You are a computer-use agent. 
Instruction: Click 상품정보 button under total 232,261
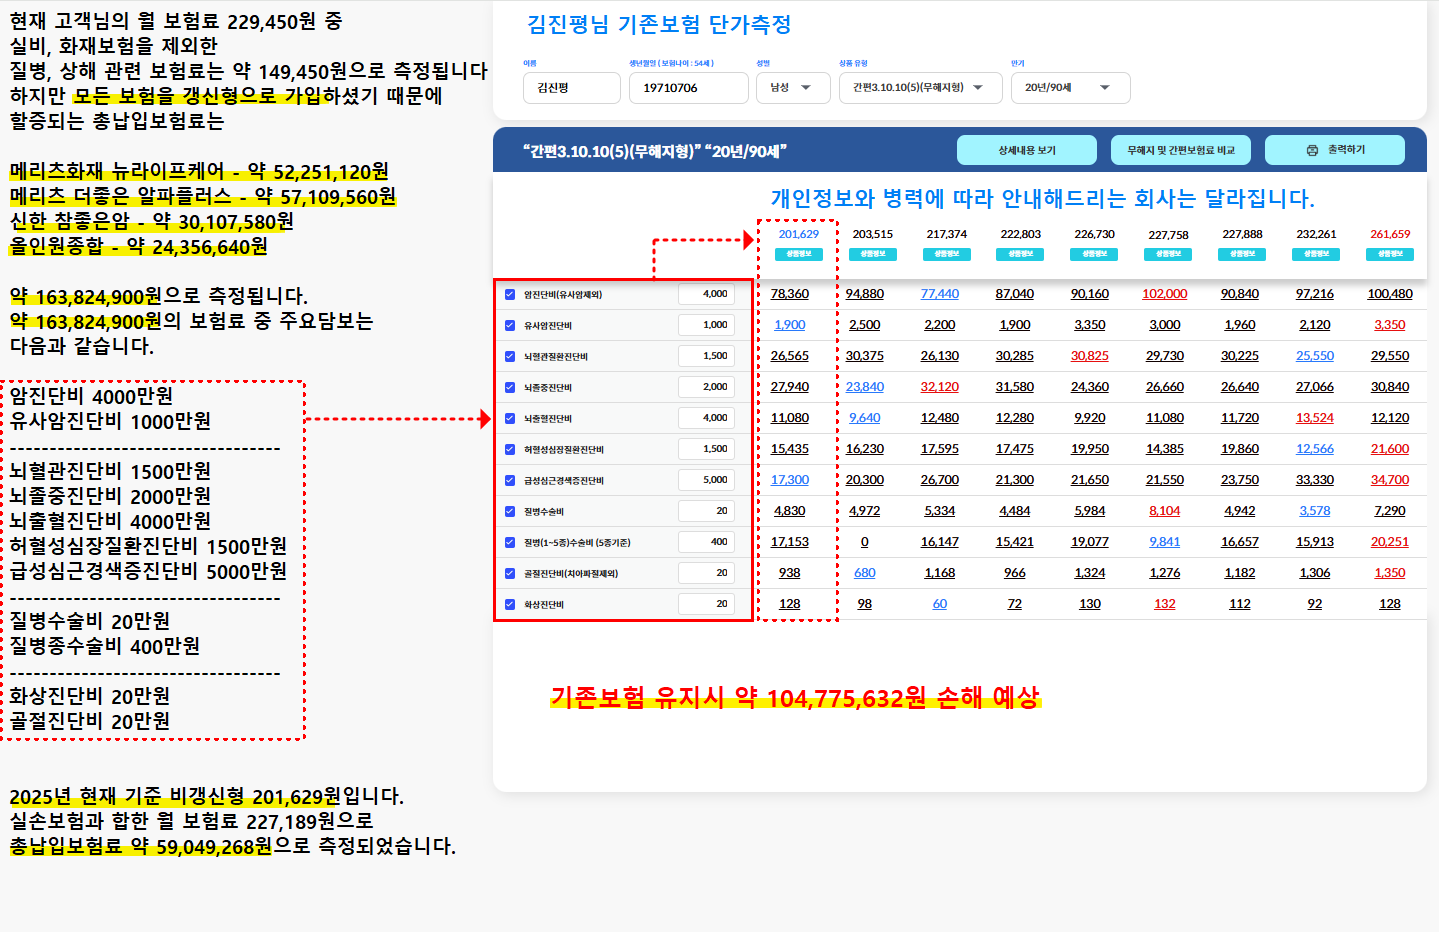(x=1316, y=254)
